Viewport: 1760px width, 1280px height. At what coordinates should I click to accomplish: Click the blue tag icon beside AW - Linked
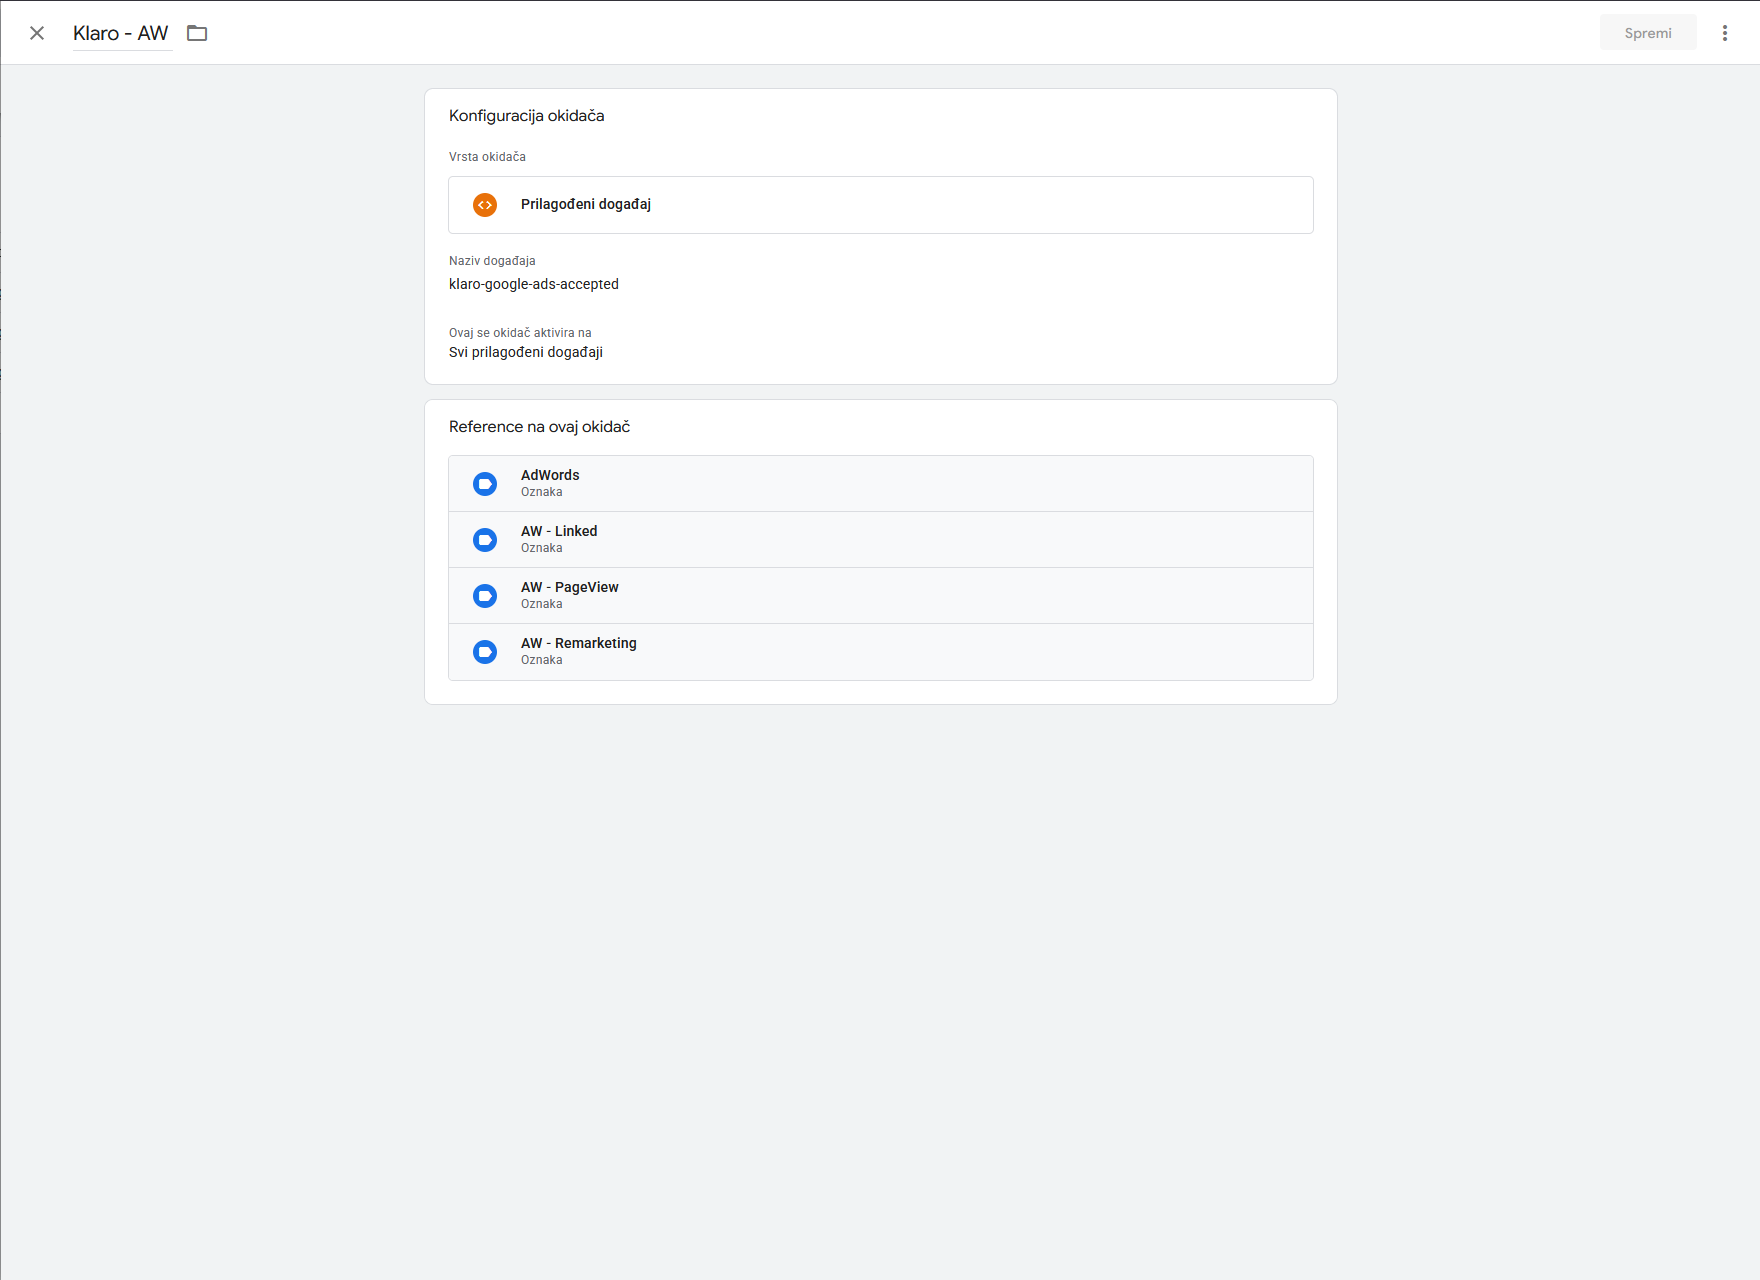tap(485, 540)
